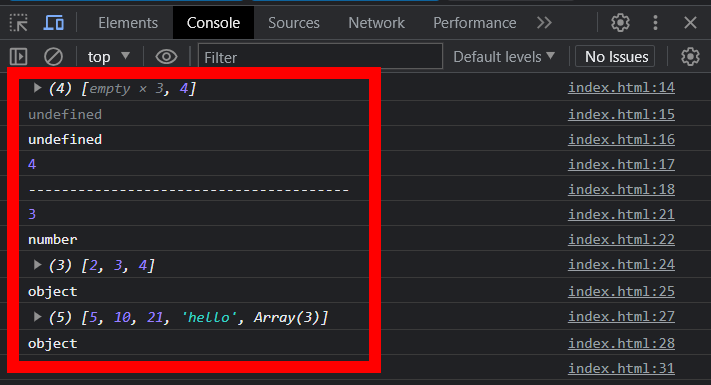The width and height of the screenshot is (711, 385).
Task: Expand the (4) [empty × 3, 4] array
Action: pos(37,88)
